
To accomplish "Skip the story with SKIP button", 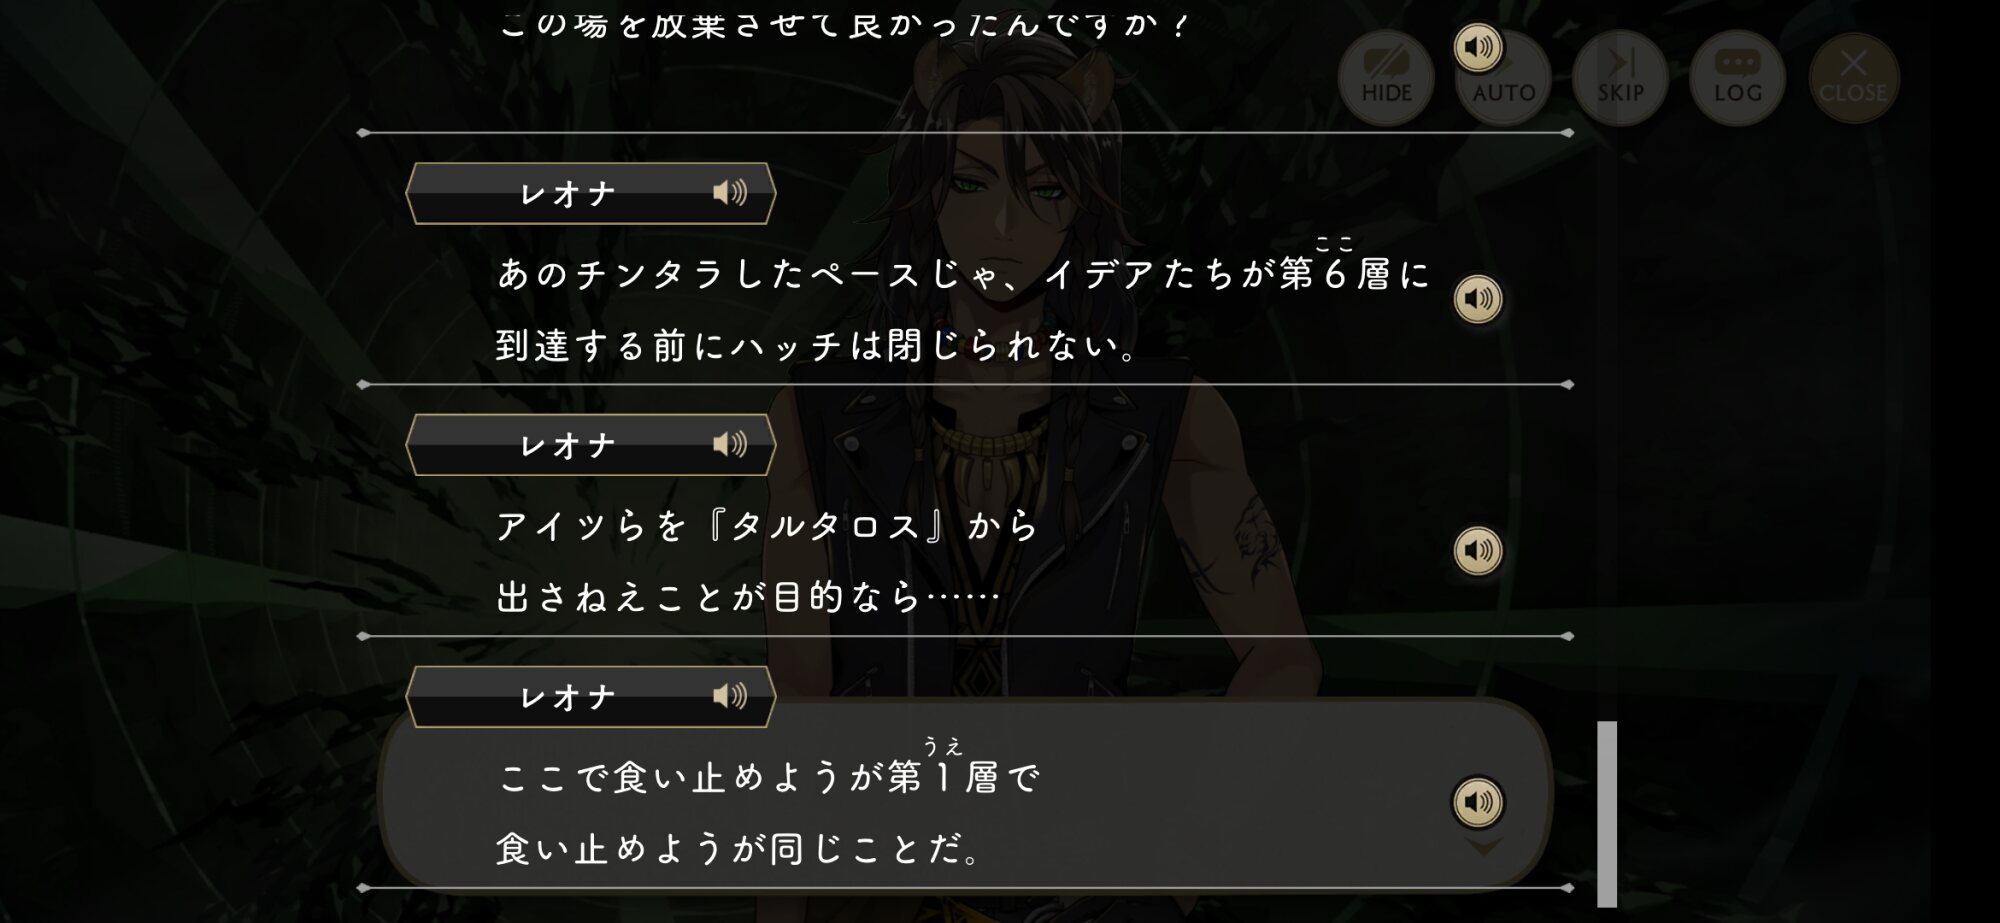I will [x=1620, y=78].
